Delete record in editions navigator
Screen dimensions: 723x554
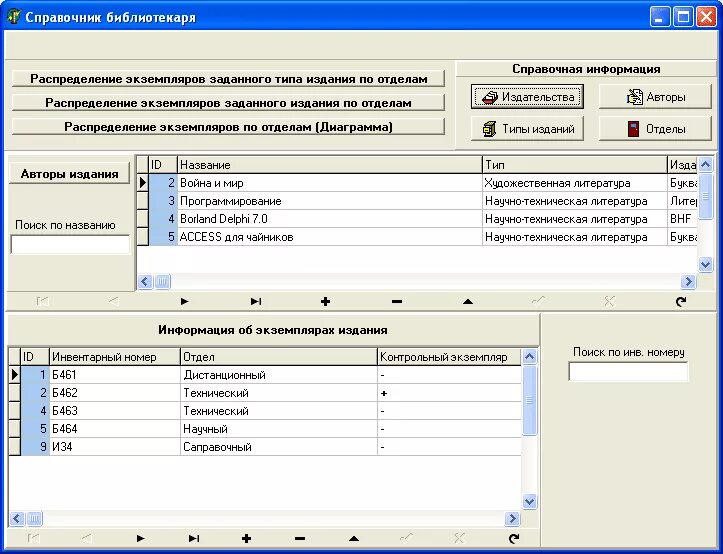click(397, 302)
